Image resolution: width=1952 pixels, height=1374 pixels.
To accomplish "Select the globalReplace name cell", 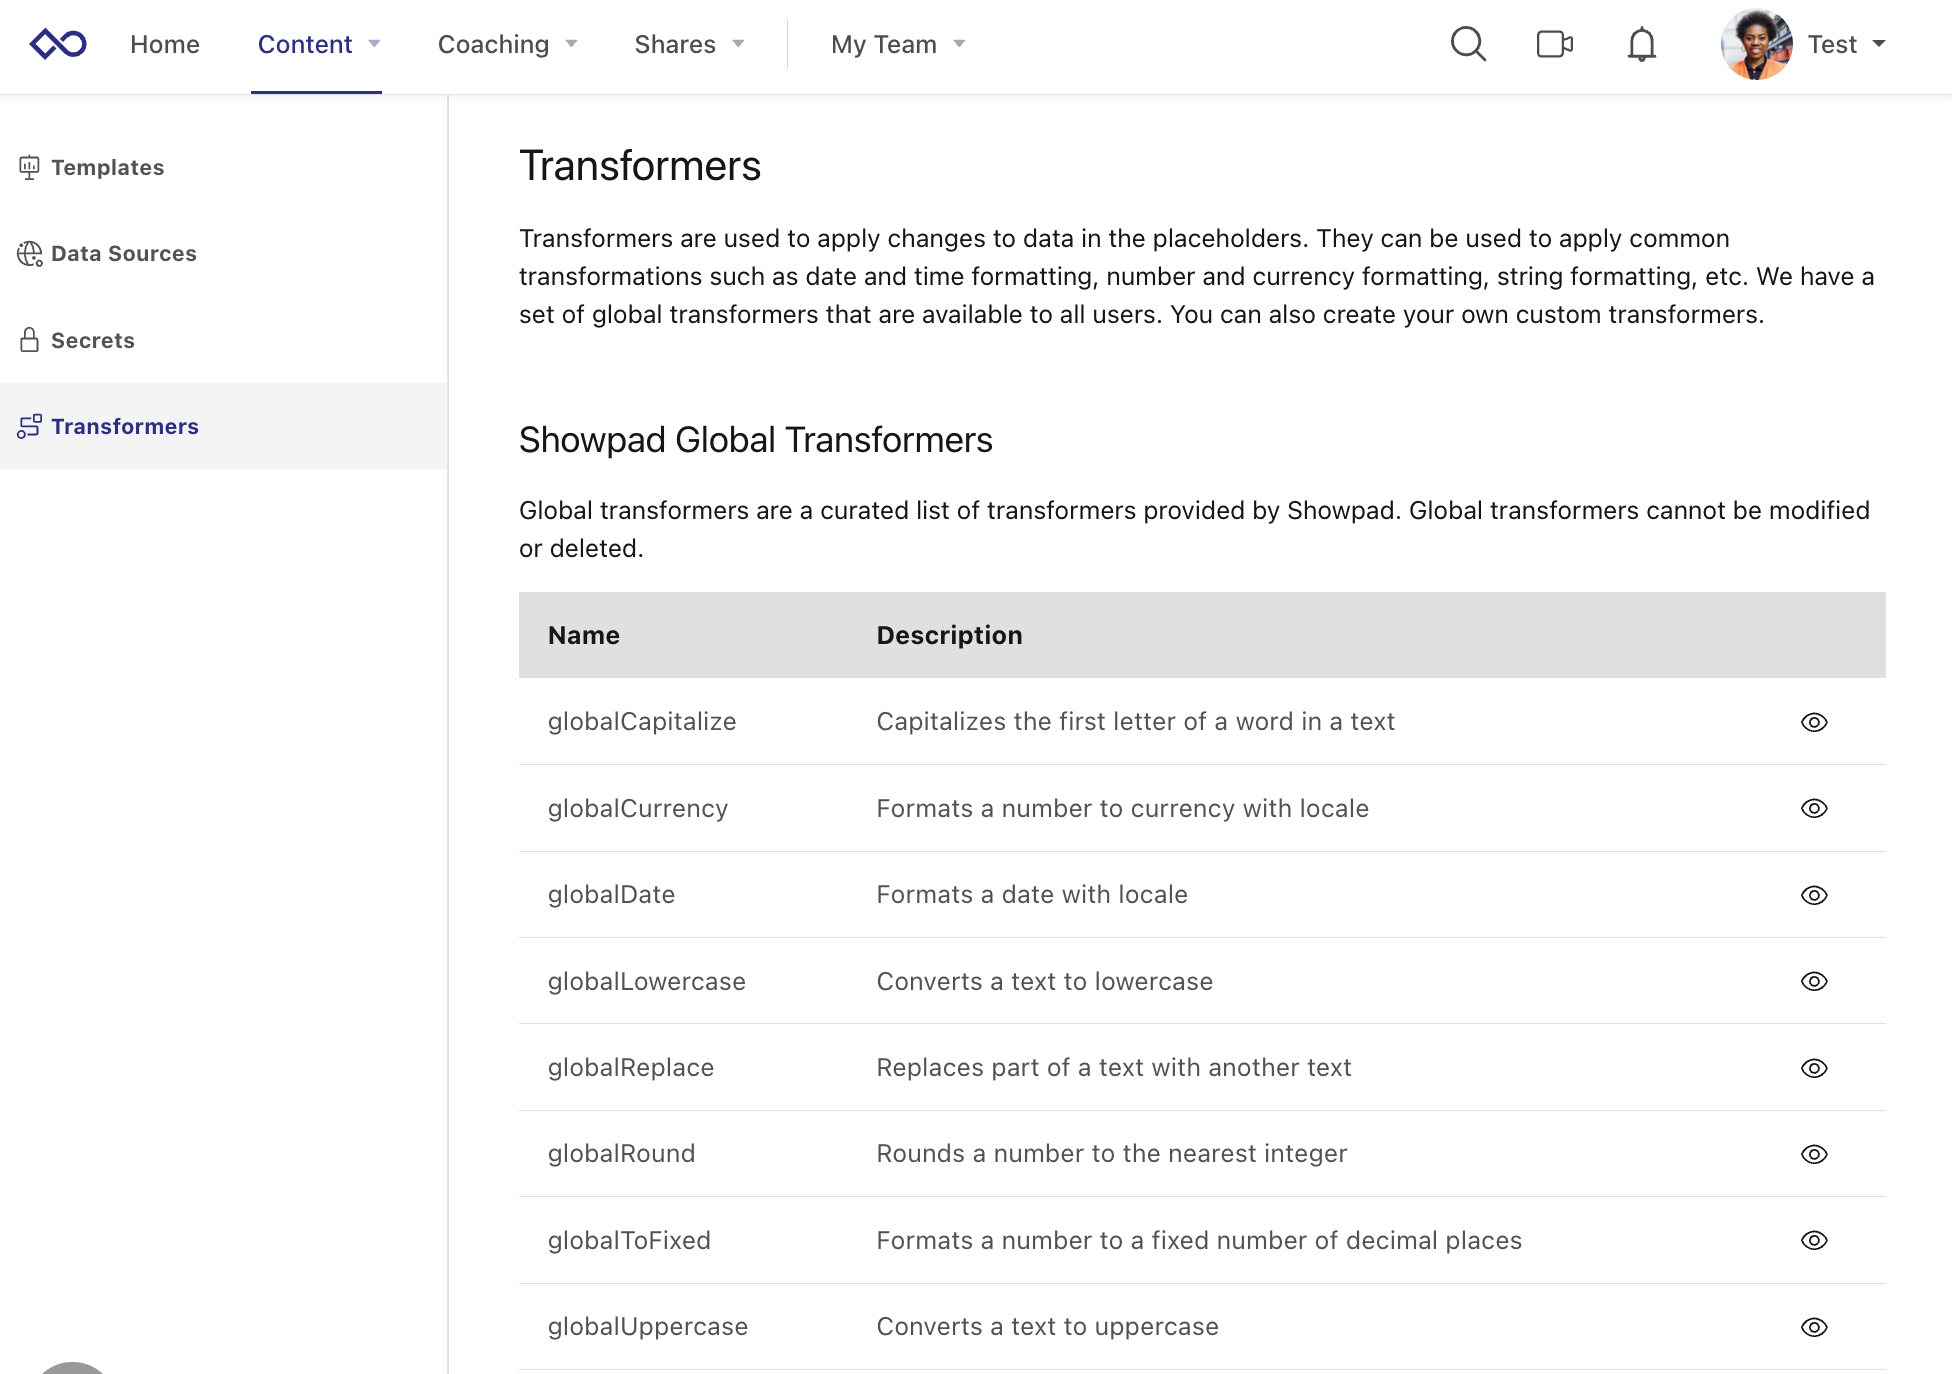I will point(631,1067).
